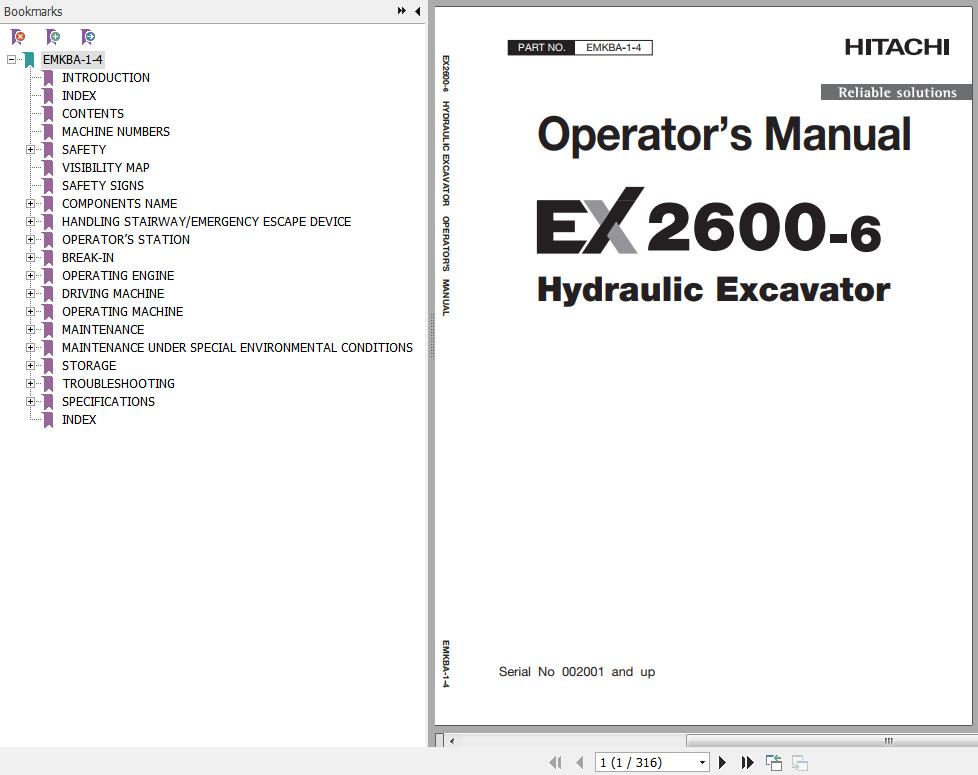
Task: Select the STORAGE bookmark label
Action: [89, 366]
